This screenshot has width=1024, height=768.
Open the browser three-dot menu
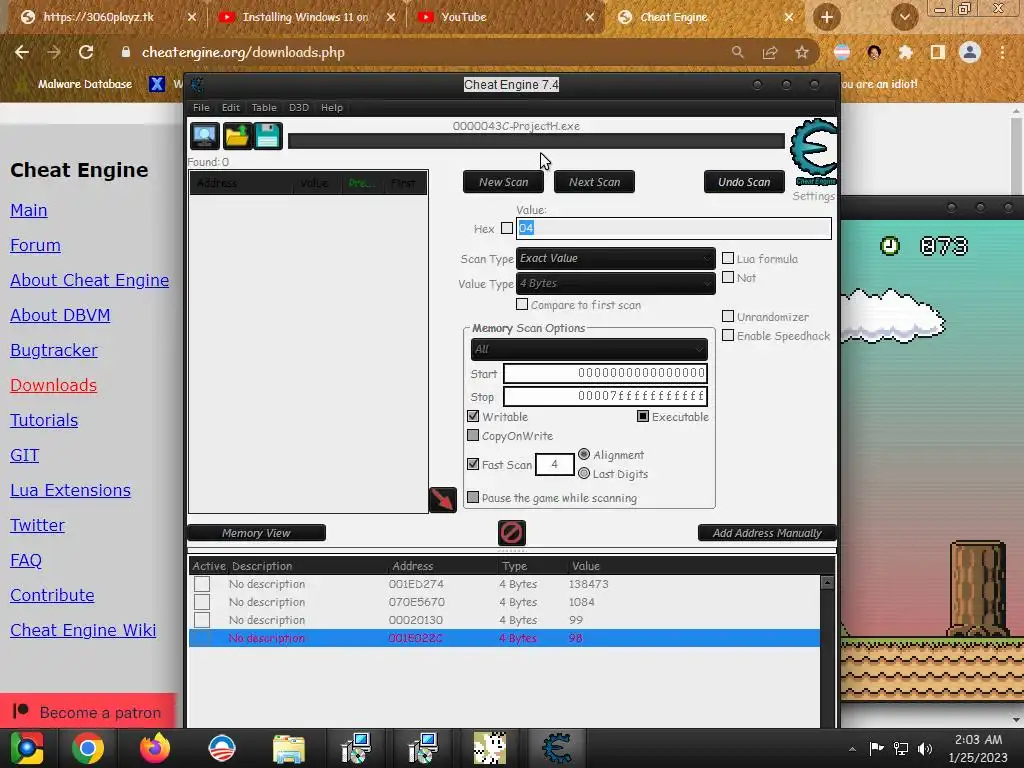1002,52
